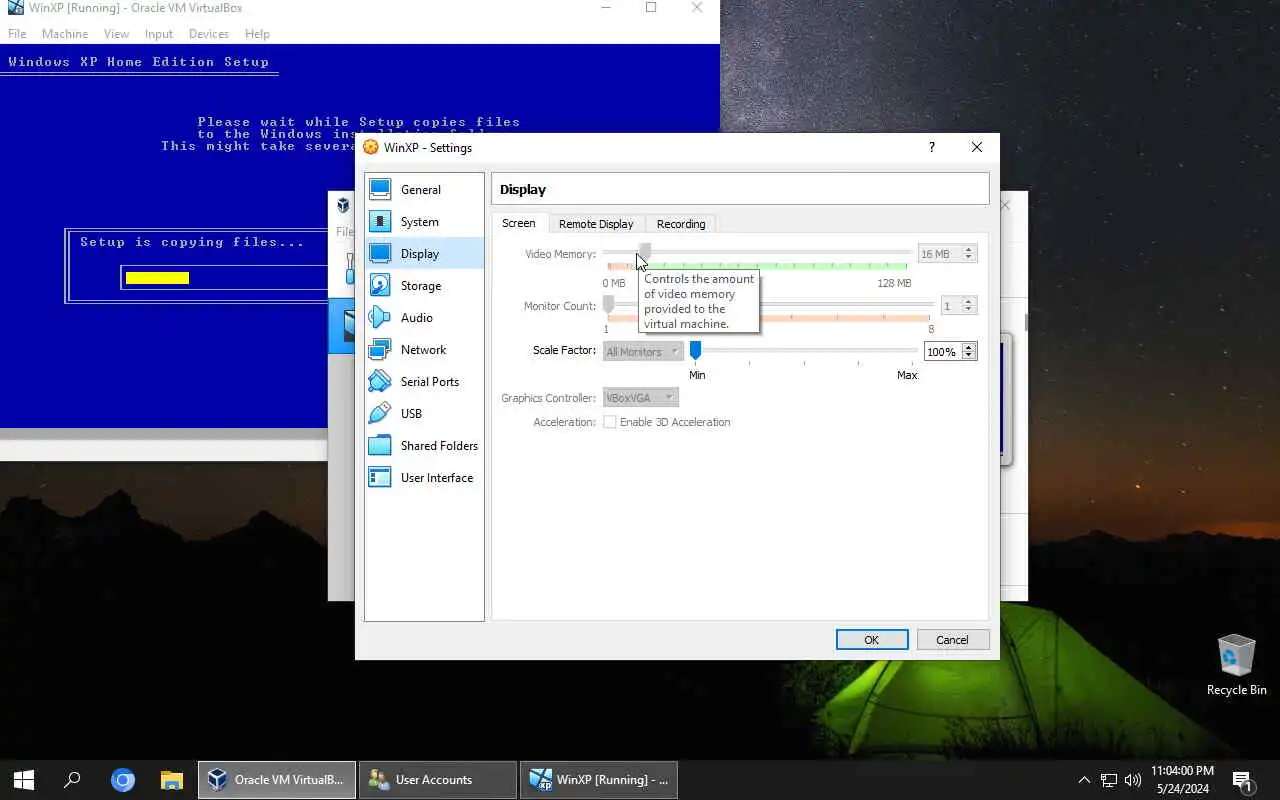This screenshot has height=800, width=1280.
Task: Click the Display monitor icon in sidebar
Action: coord(380,254)
